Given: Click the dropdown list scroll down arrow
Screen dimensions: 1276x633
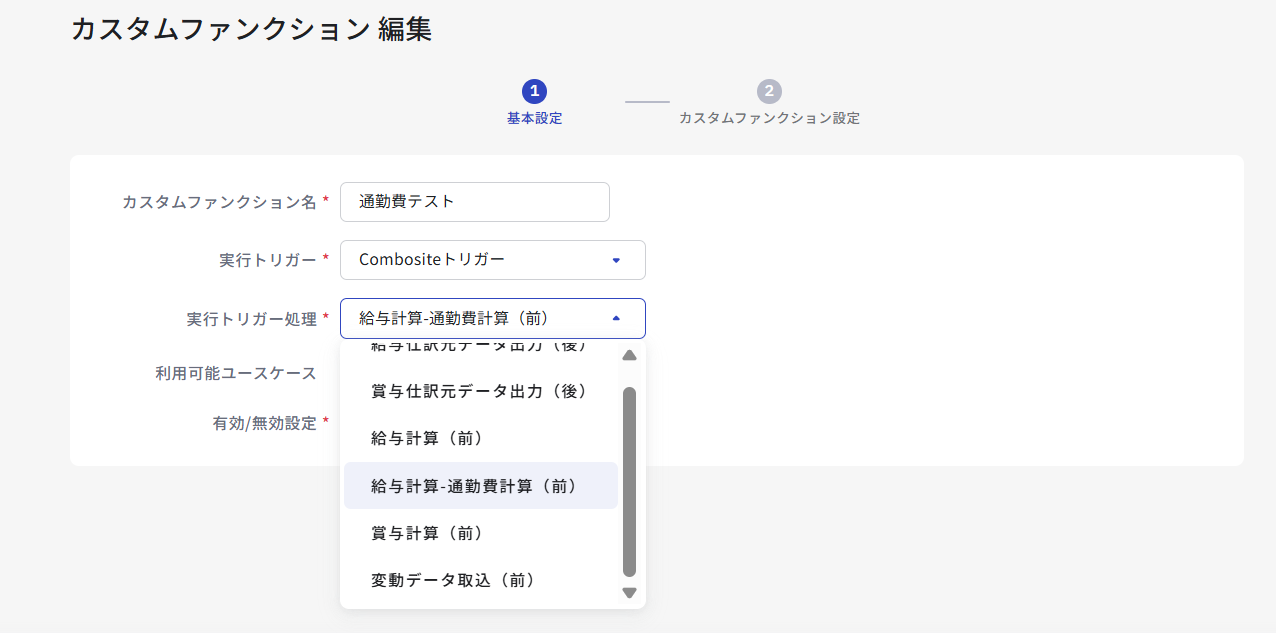Looking at the screenshot, I should [x=629, y=593].
